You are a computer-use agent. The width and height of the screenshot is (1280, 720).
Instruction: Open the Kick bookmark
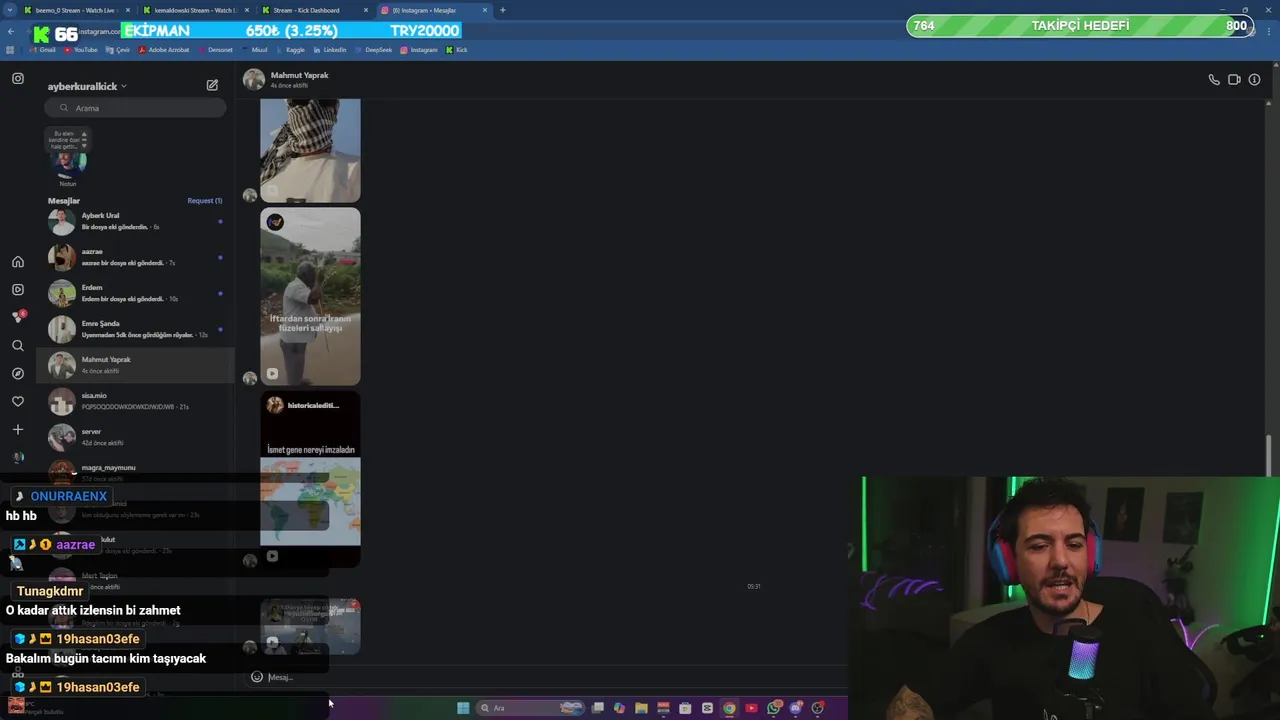tap(456, 50)
